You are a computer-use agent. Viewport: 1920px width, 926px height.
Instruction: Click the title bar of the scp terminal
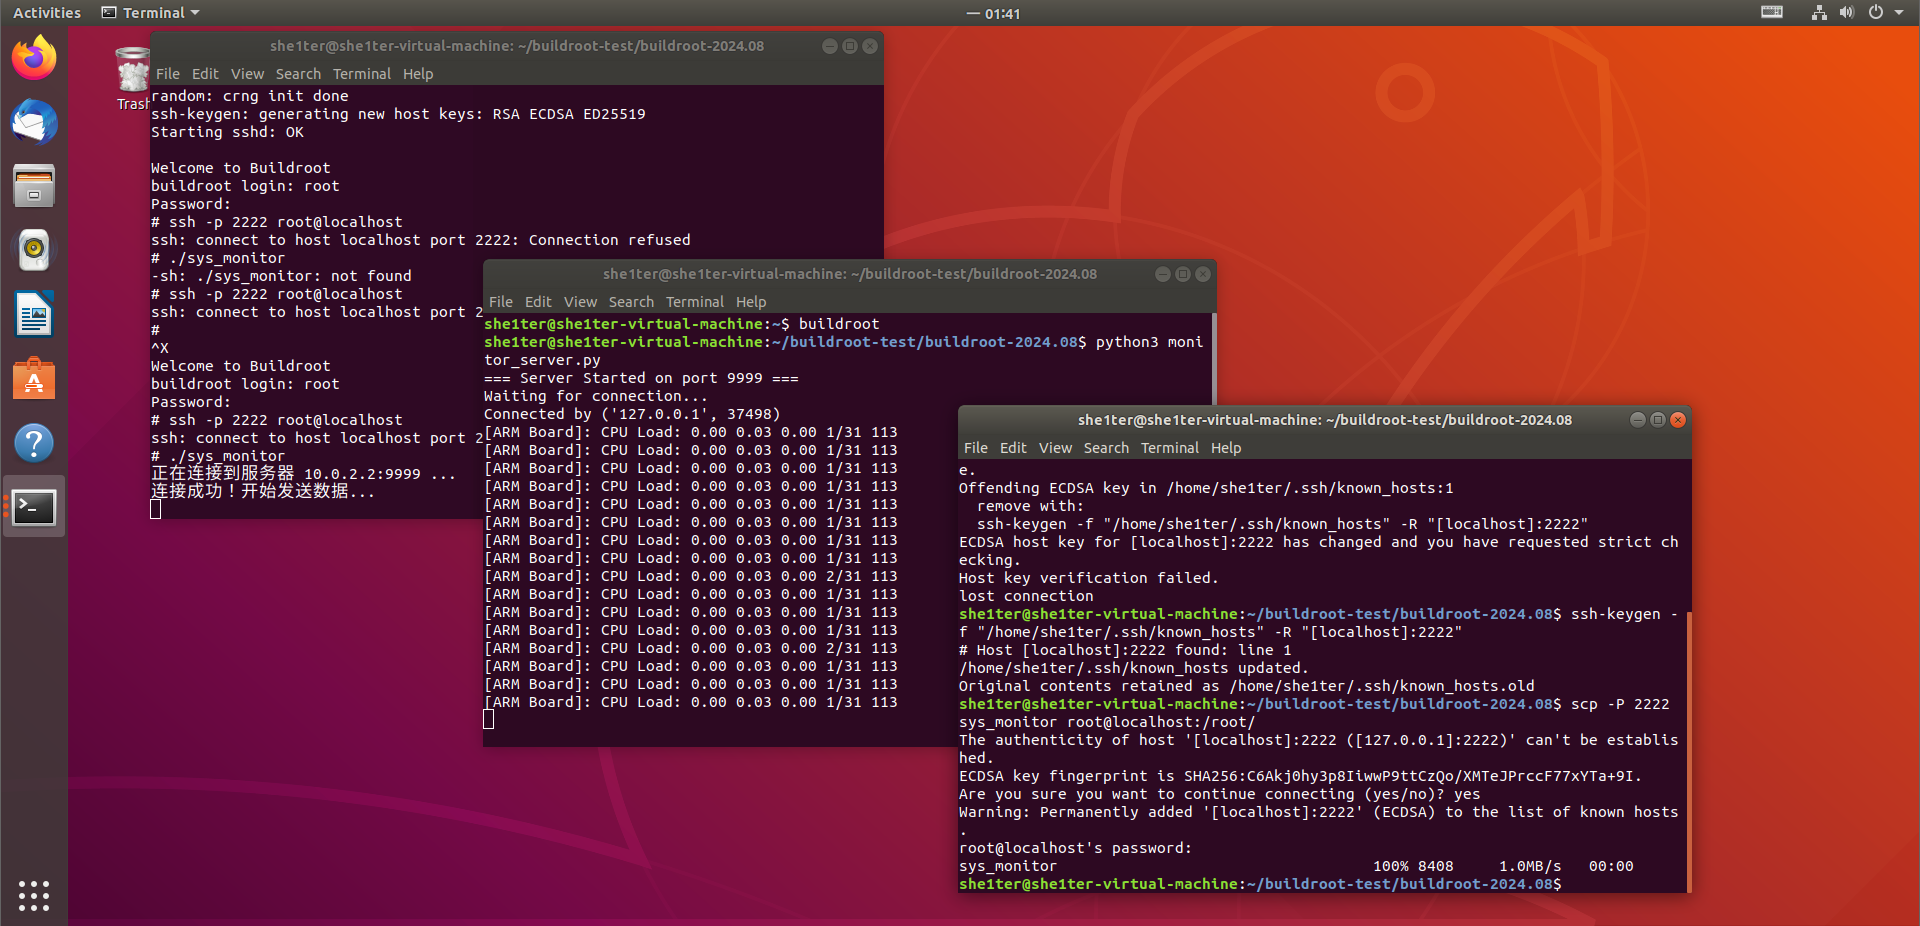click(x=1325, y=420)
